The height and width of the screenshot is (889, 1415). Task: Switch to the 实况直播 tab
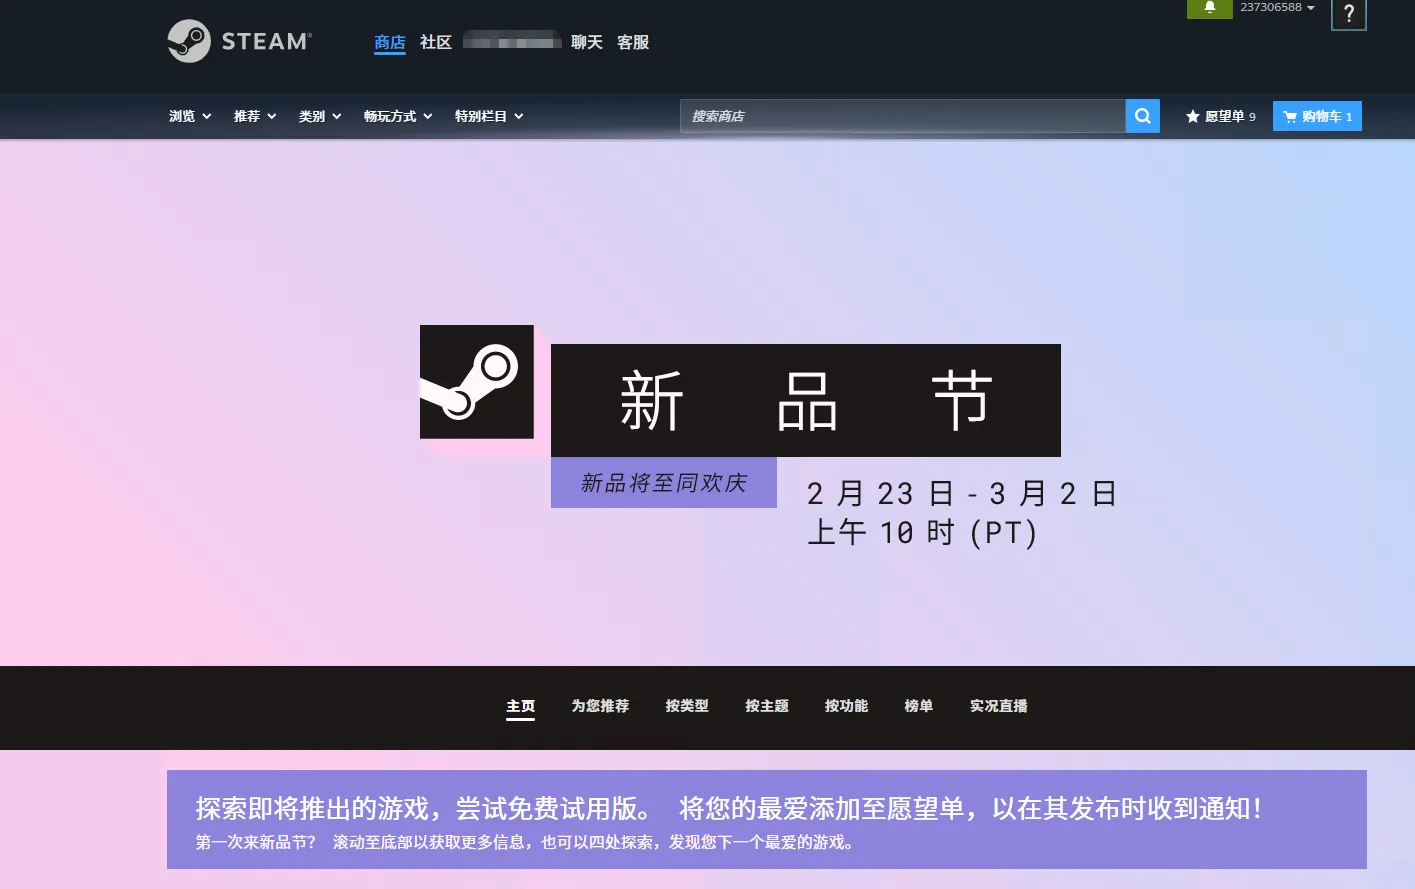click(999, 706)
